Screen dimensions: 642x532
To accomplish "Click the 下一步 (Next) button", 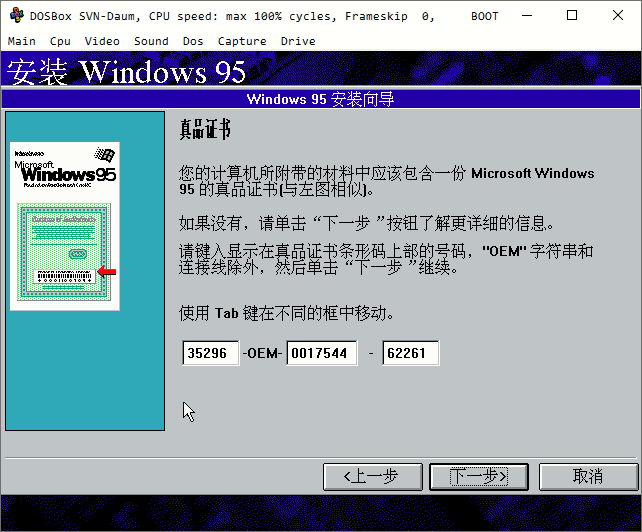I will (479, 477).
